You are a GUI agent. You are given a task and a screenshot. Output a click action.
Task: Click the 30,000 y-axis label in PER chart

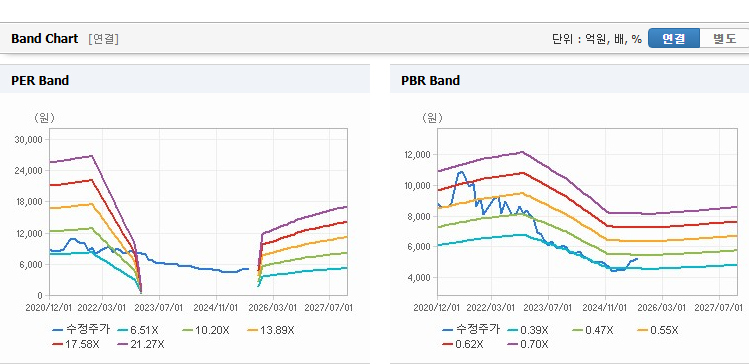point(29,139)
